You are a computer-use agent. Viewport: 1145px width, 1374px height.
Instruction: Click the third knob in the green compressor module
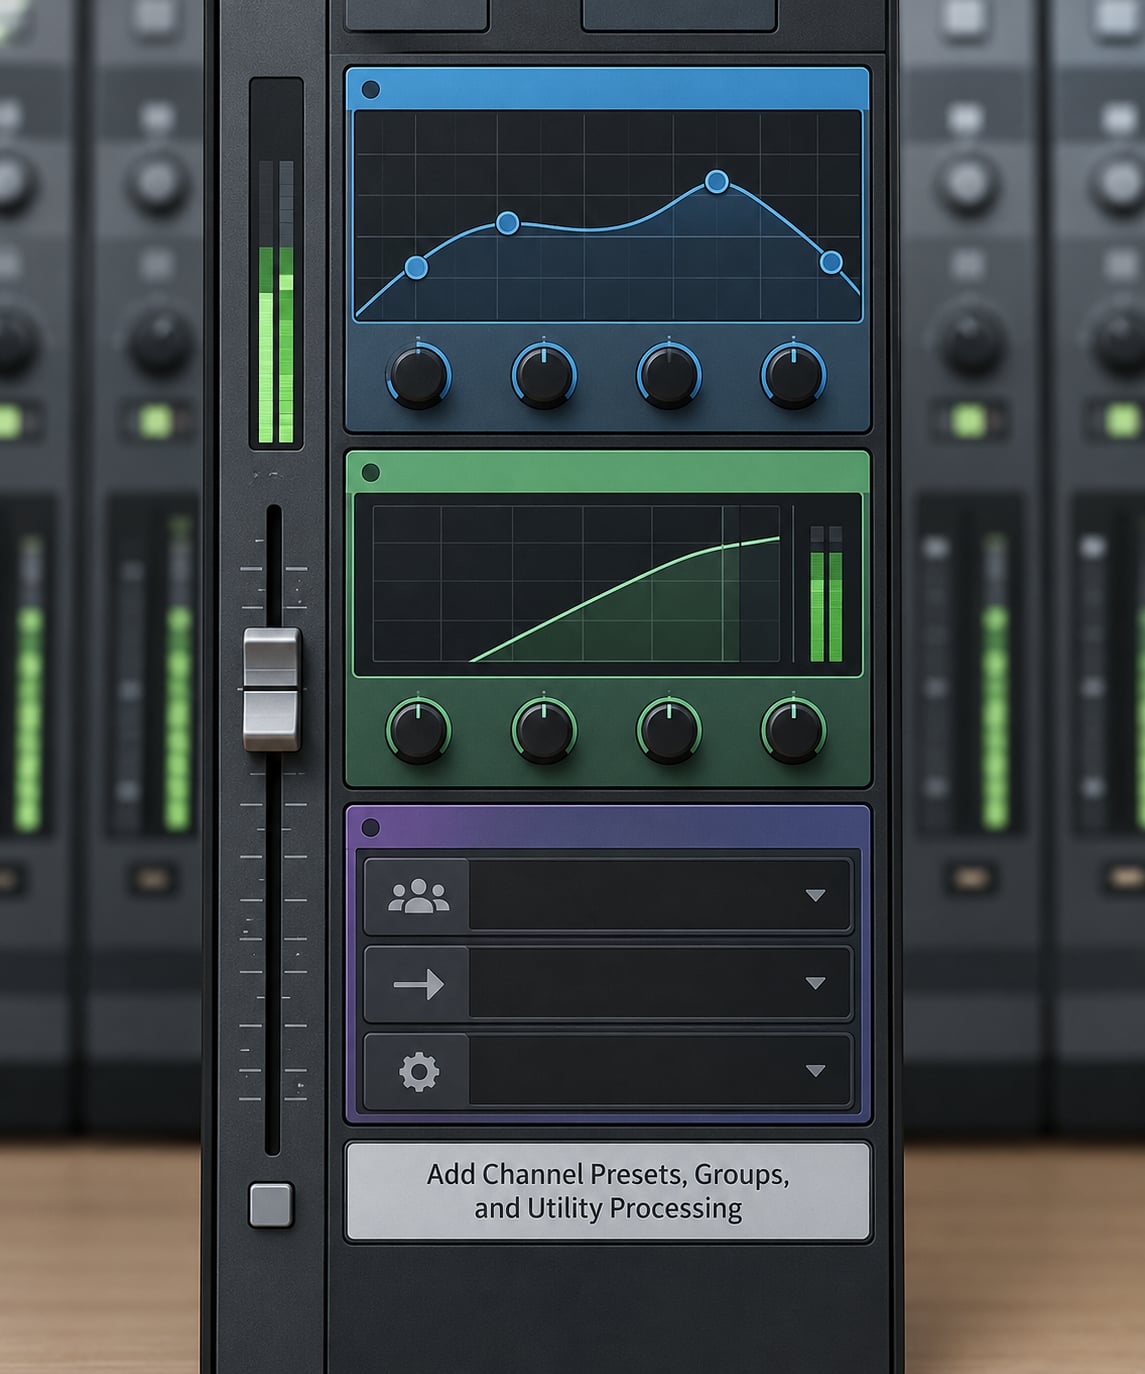coord(668,730)
